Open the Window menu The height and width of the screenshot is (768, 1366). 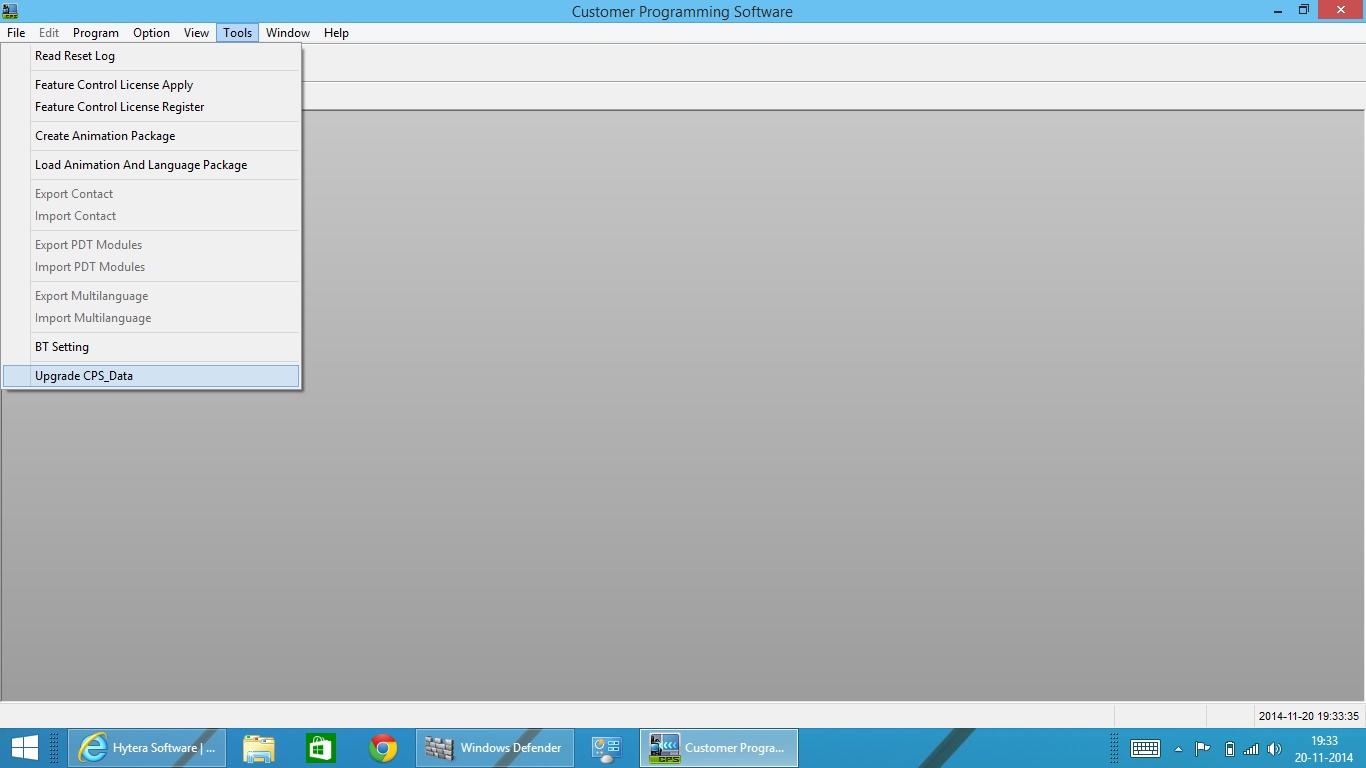[288, 33]
